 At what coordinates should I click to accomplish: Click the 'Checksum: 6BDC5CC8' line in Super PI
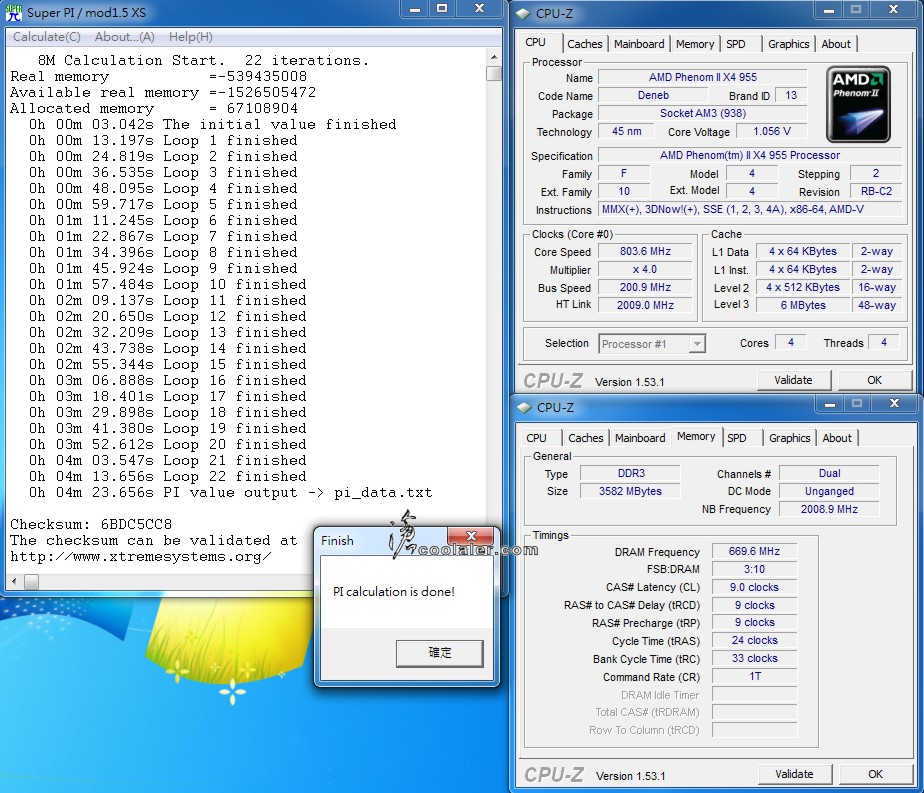tap(91, 524)
